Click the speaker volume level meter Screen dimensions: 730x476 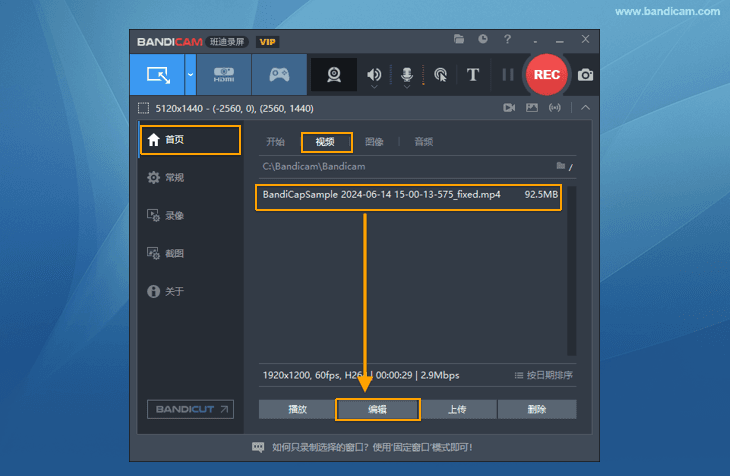tap(390, 75)
